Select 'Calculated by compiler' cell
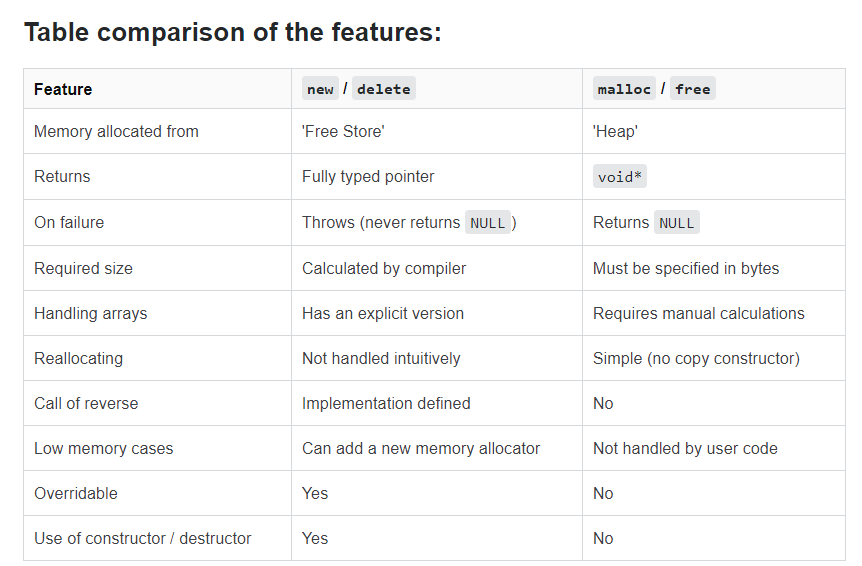Screen dimensions: 862x566 point(384,268)
